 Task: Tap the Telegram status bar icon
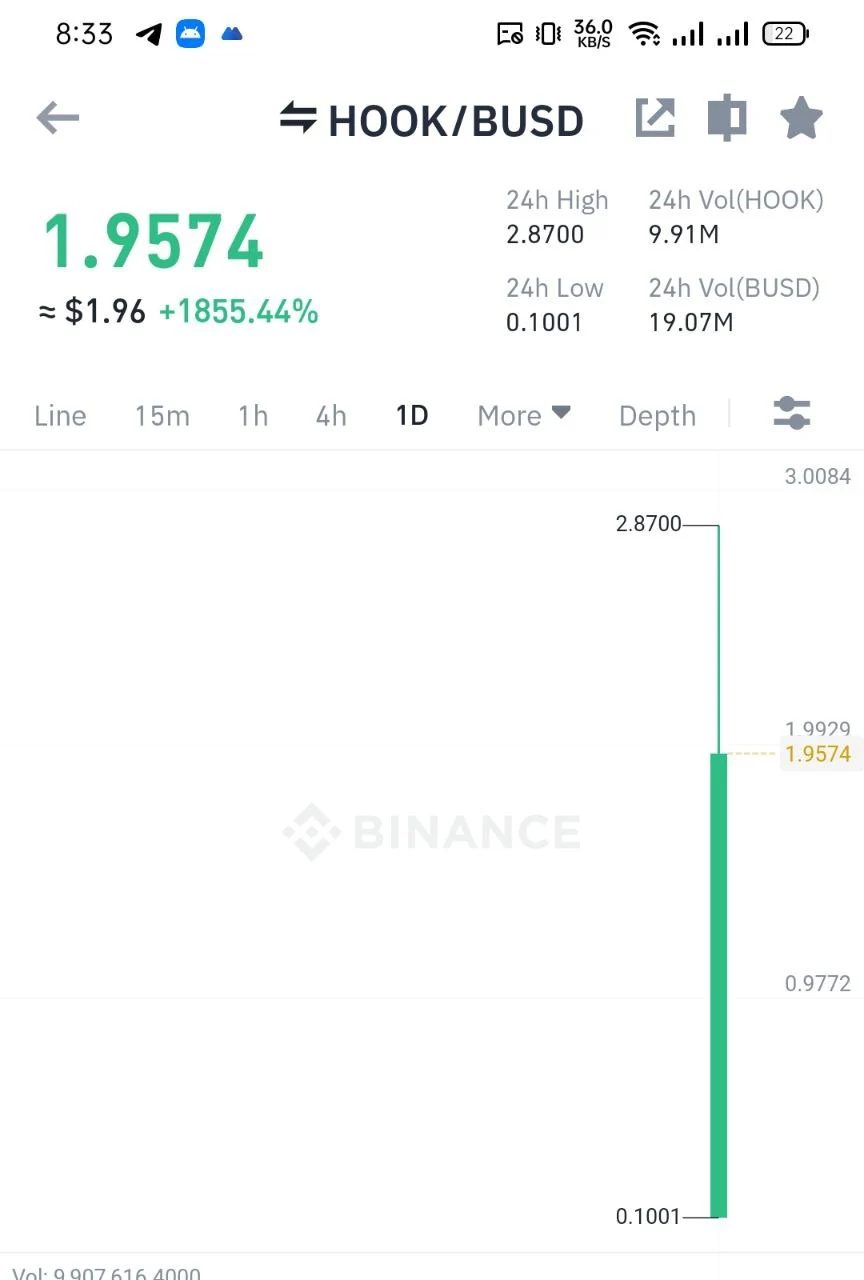pyautogui.click(x=149, y=34)
